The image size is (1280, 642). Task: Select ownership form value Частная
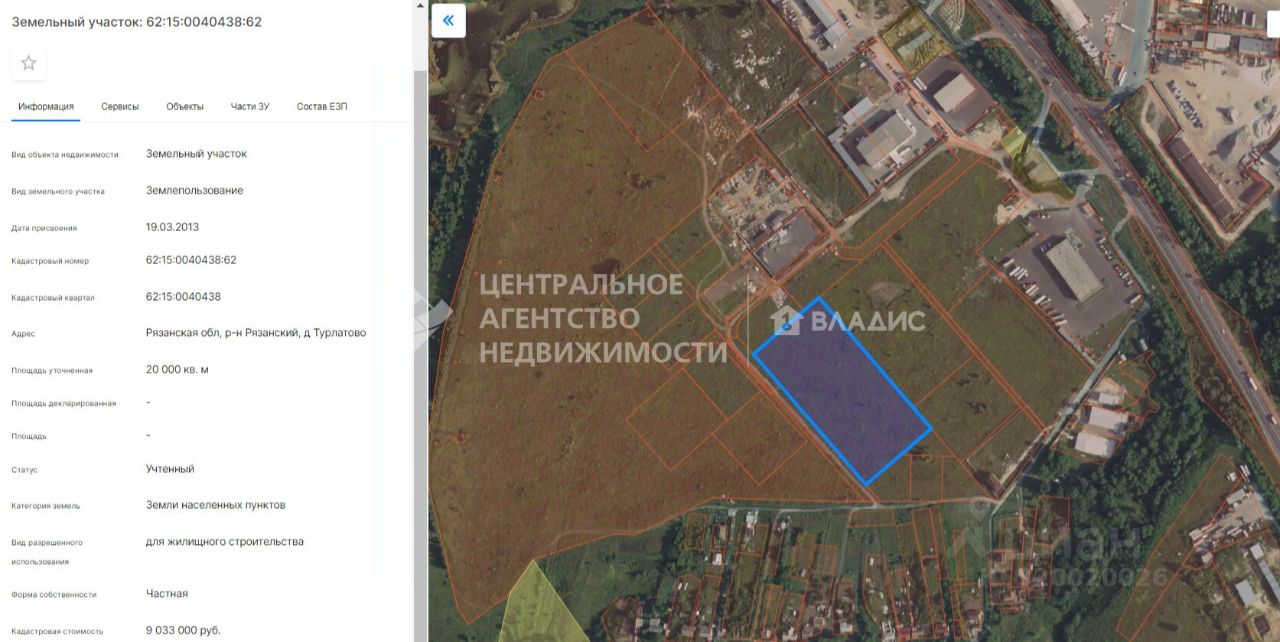pos(167,593)
